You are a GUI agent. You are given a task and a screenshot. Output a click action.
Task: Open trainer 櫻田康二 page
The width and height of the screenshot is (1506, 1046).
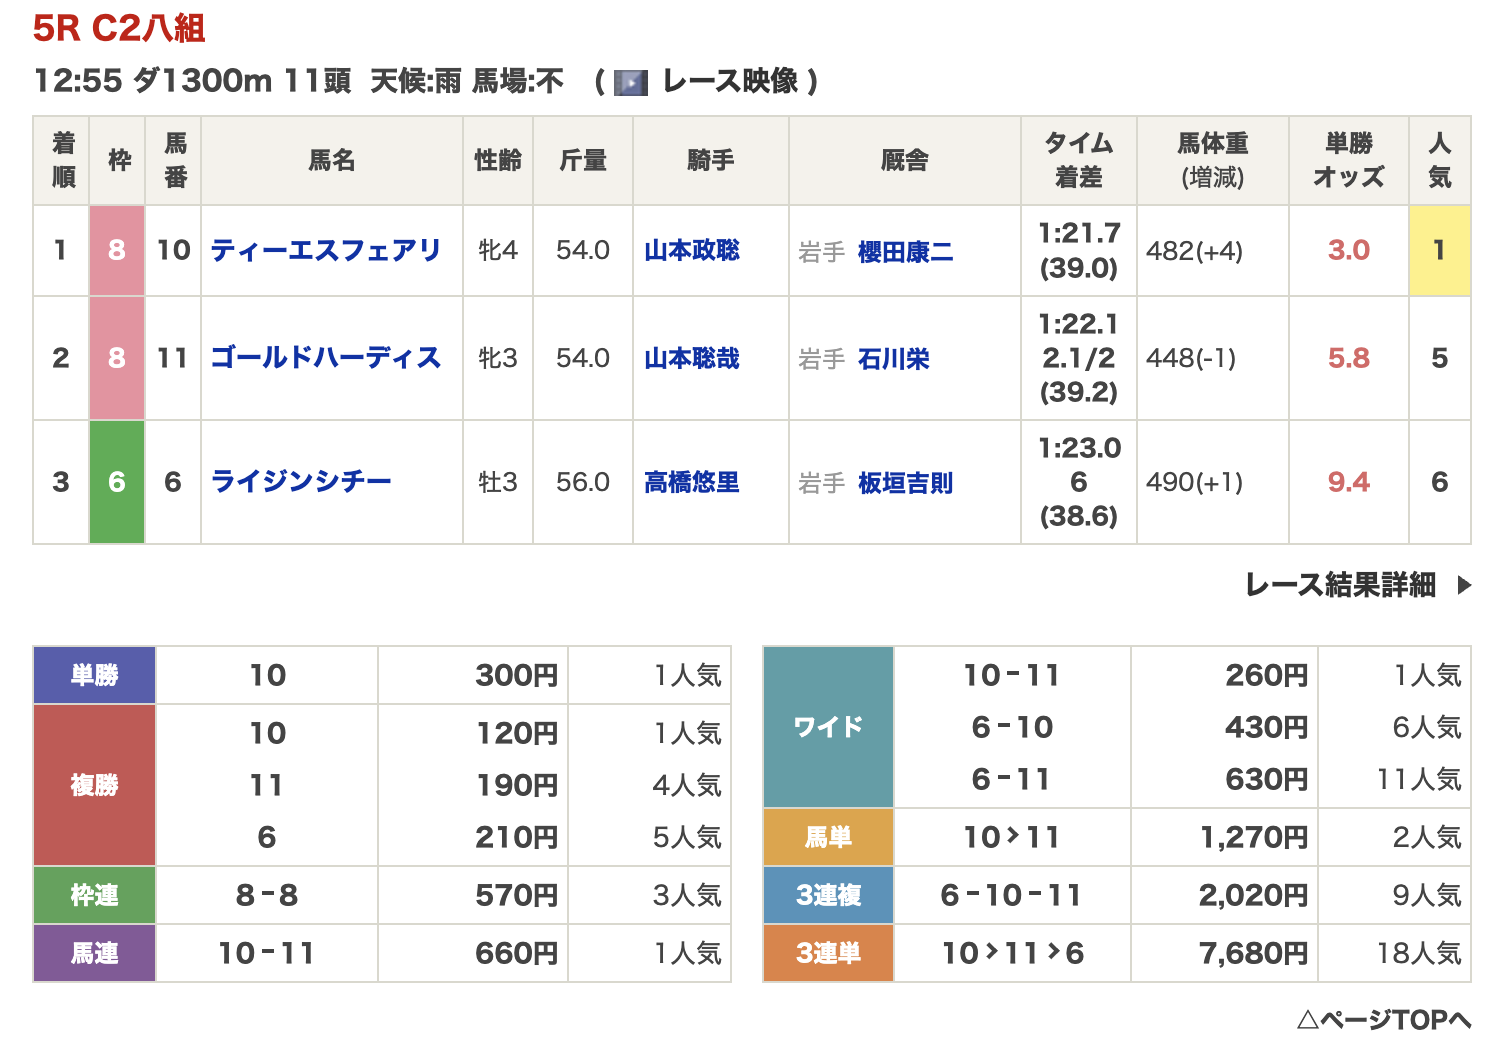(905, 252)
